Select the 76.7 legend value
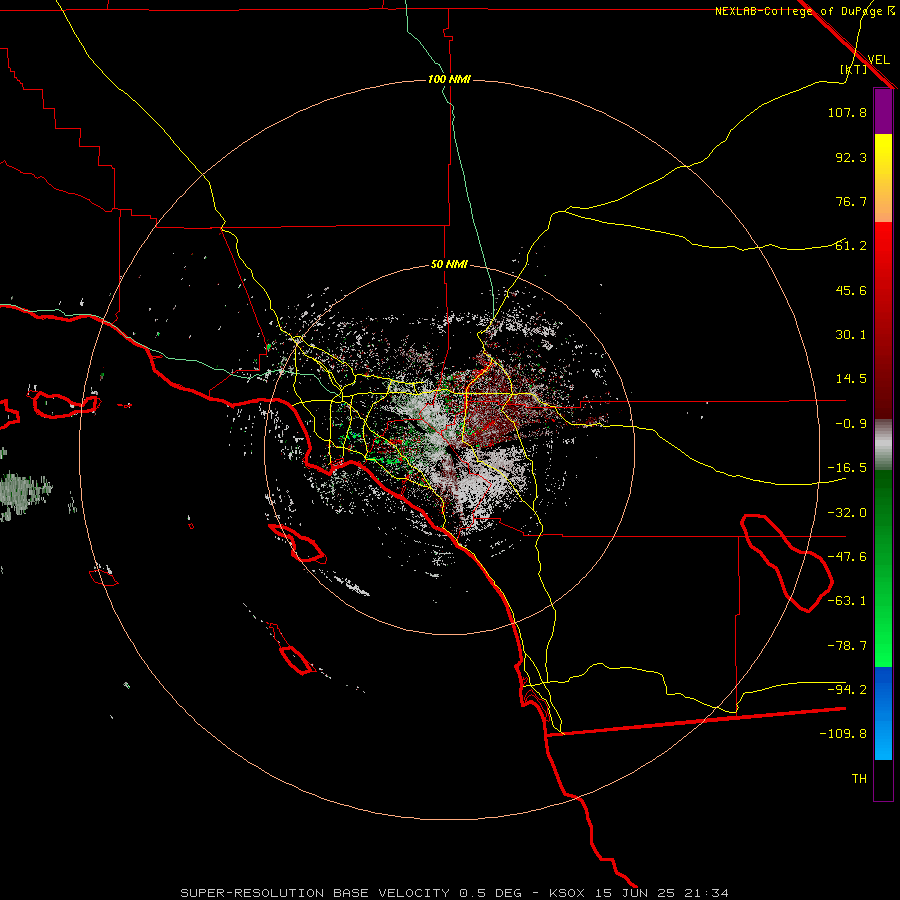Viewport: 900px width, 900px height. (851, 201)
